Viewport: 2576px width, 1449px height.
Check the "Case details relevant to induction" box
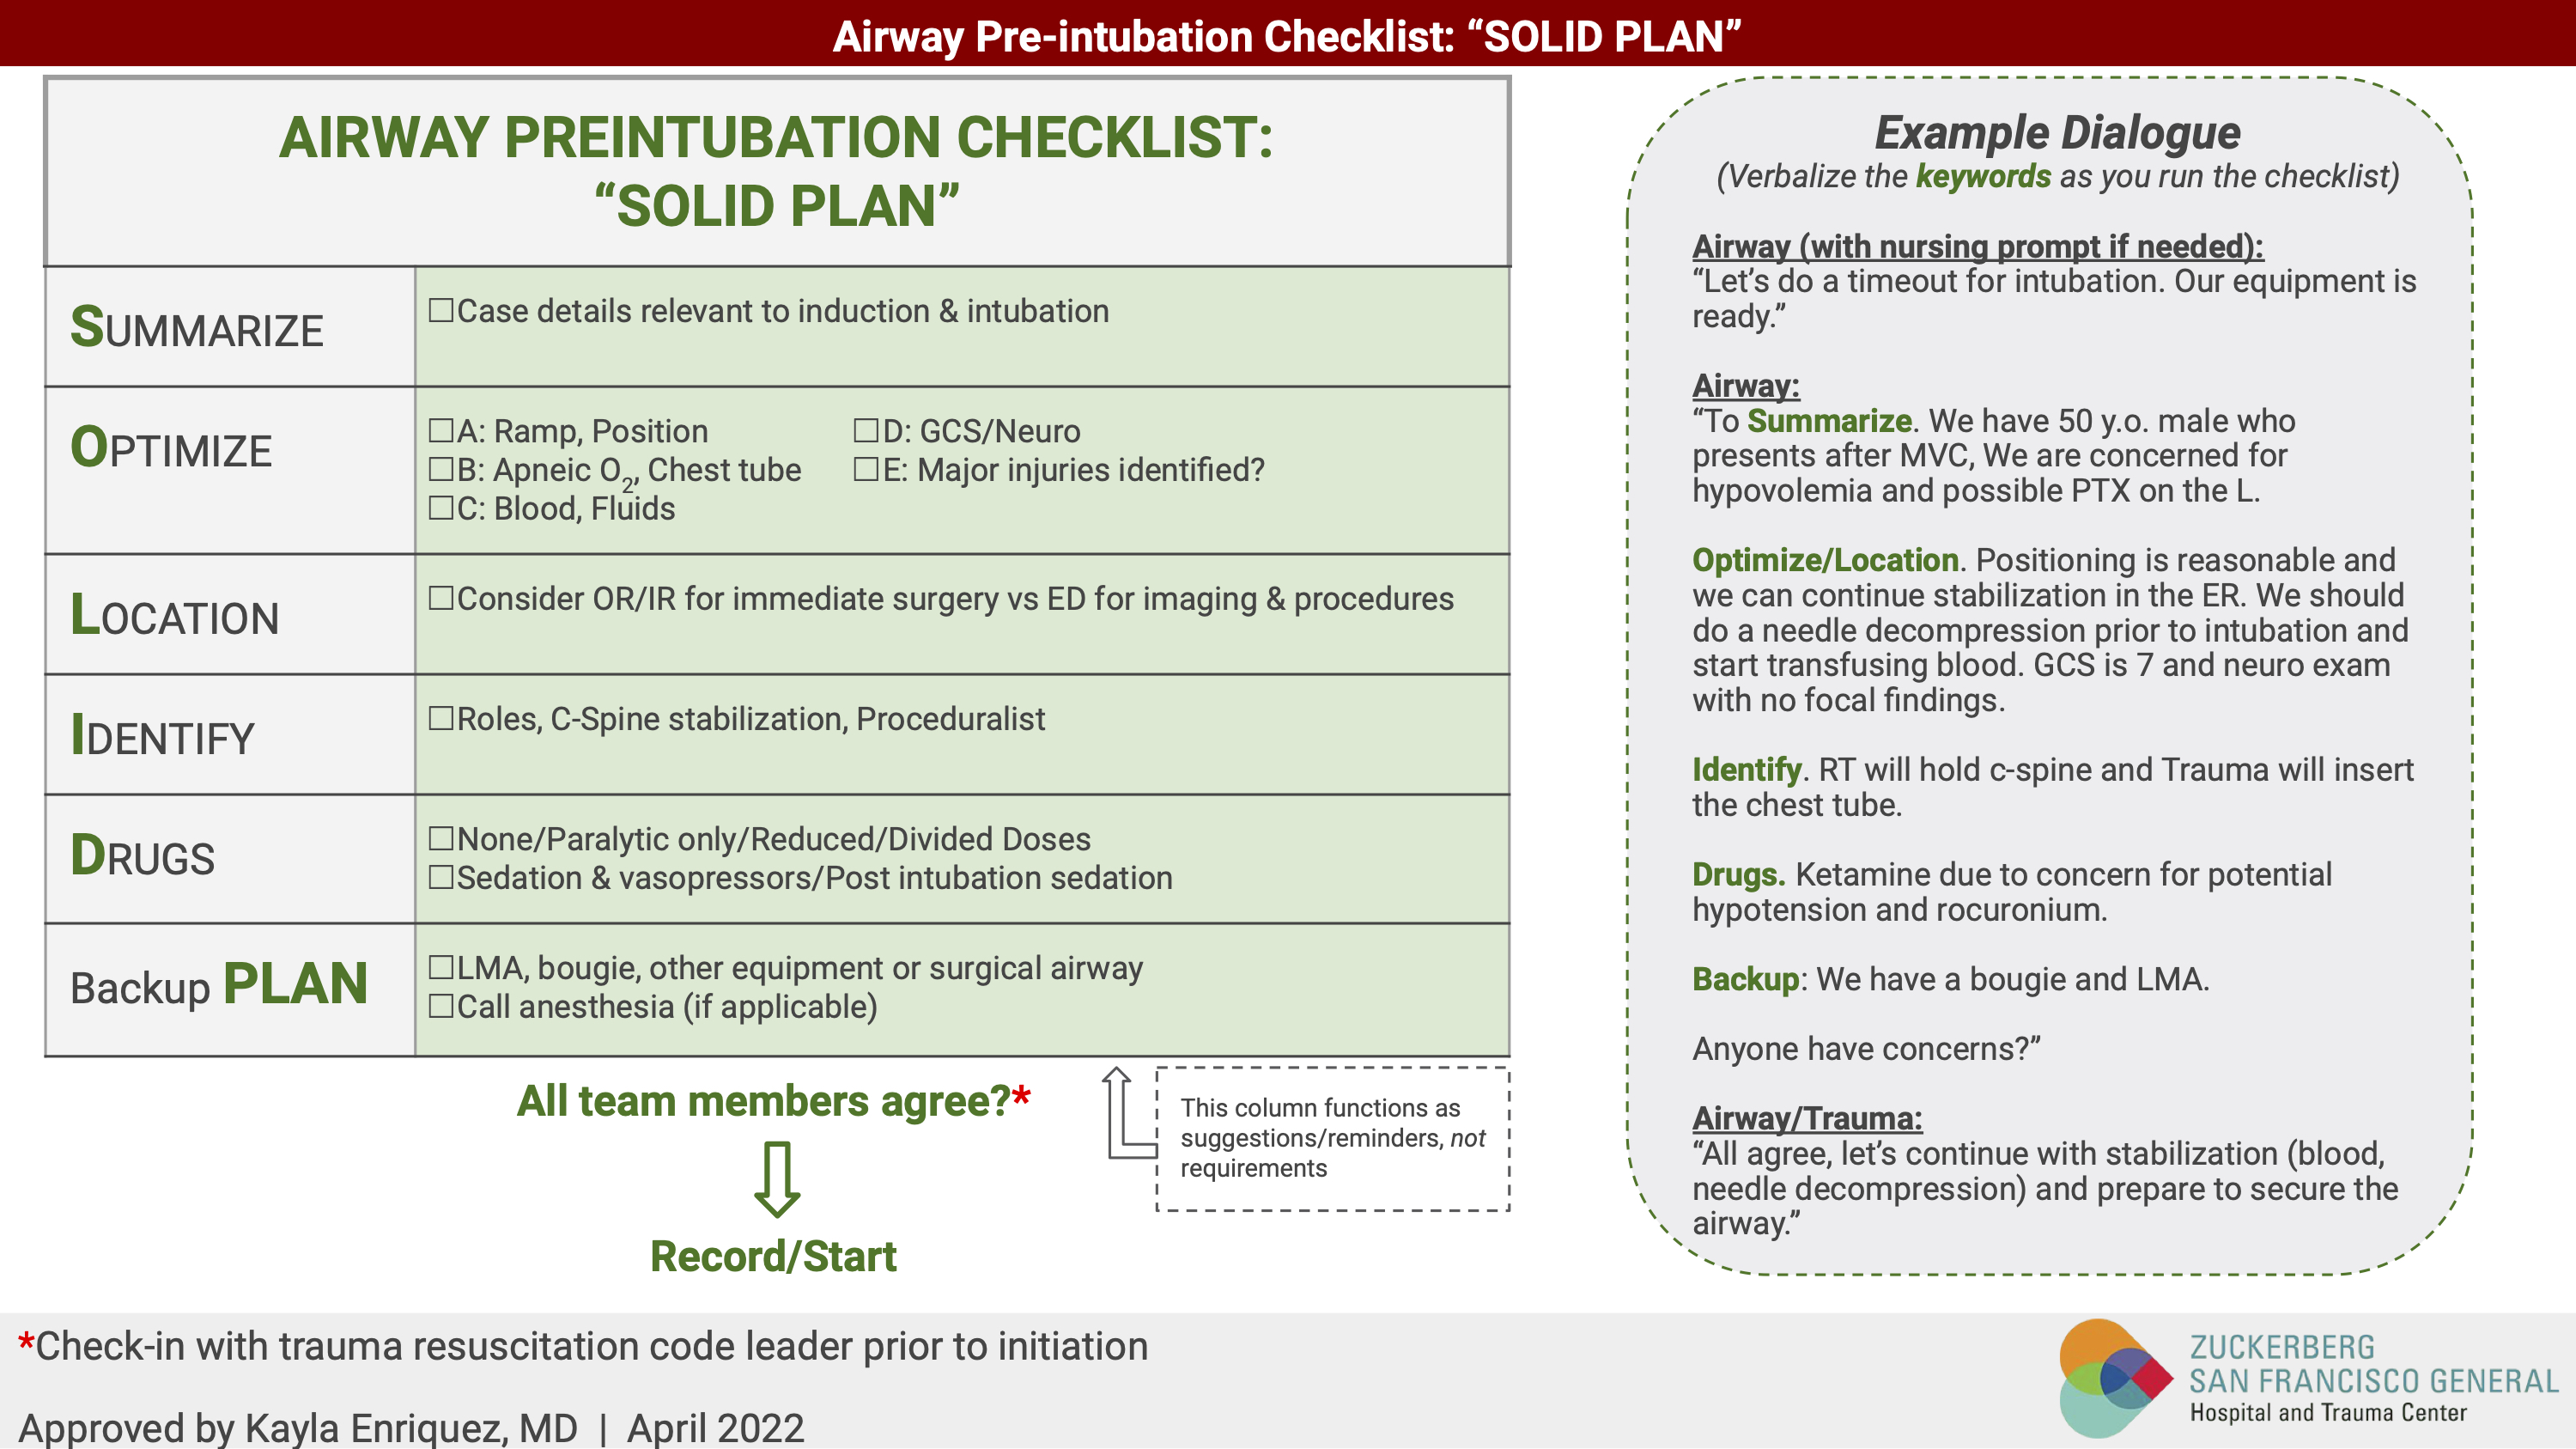click(441, 311)
